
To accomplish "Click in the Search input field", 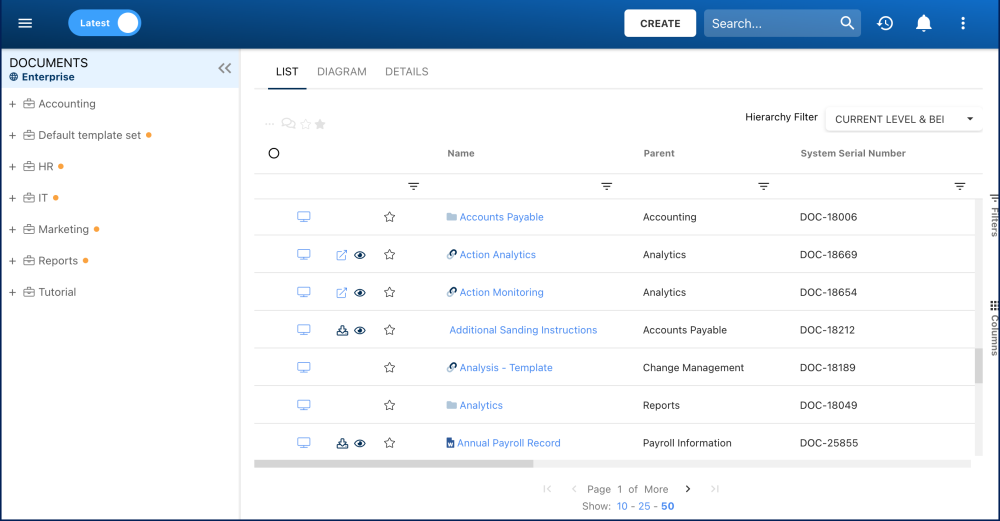I will (770, 23).
